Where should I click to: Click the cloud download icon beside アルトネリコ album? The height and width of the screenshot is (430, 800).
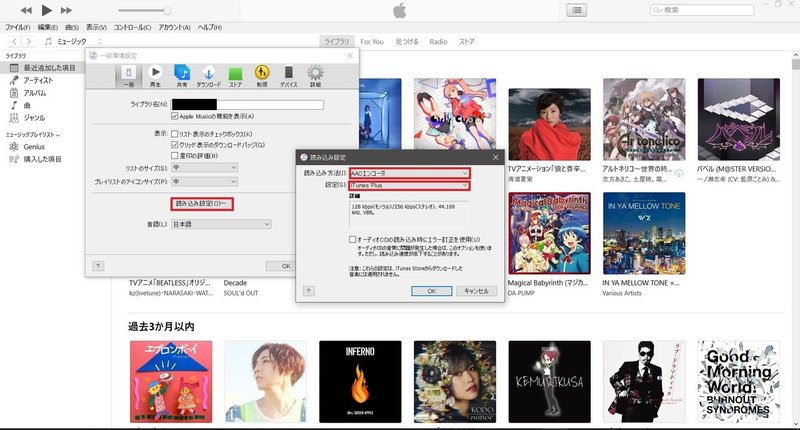pyautogui.click(x=679, y=173)
